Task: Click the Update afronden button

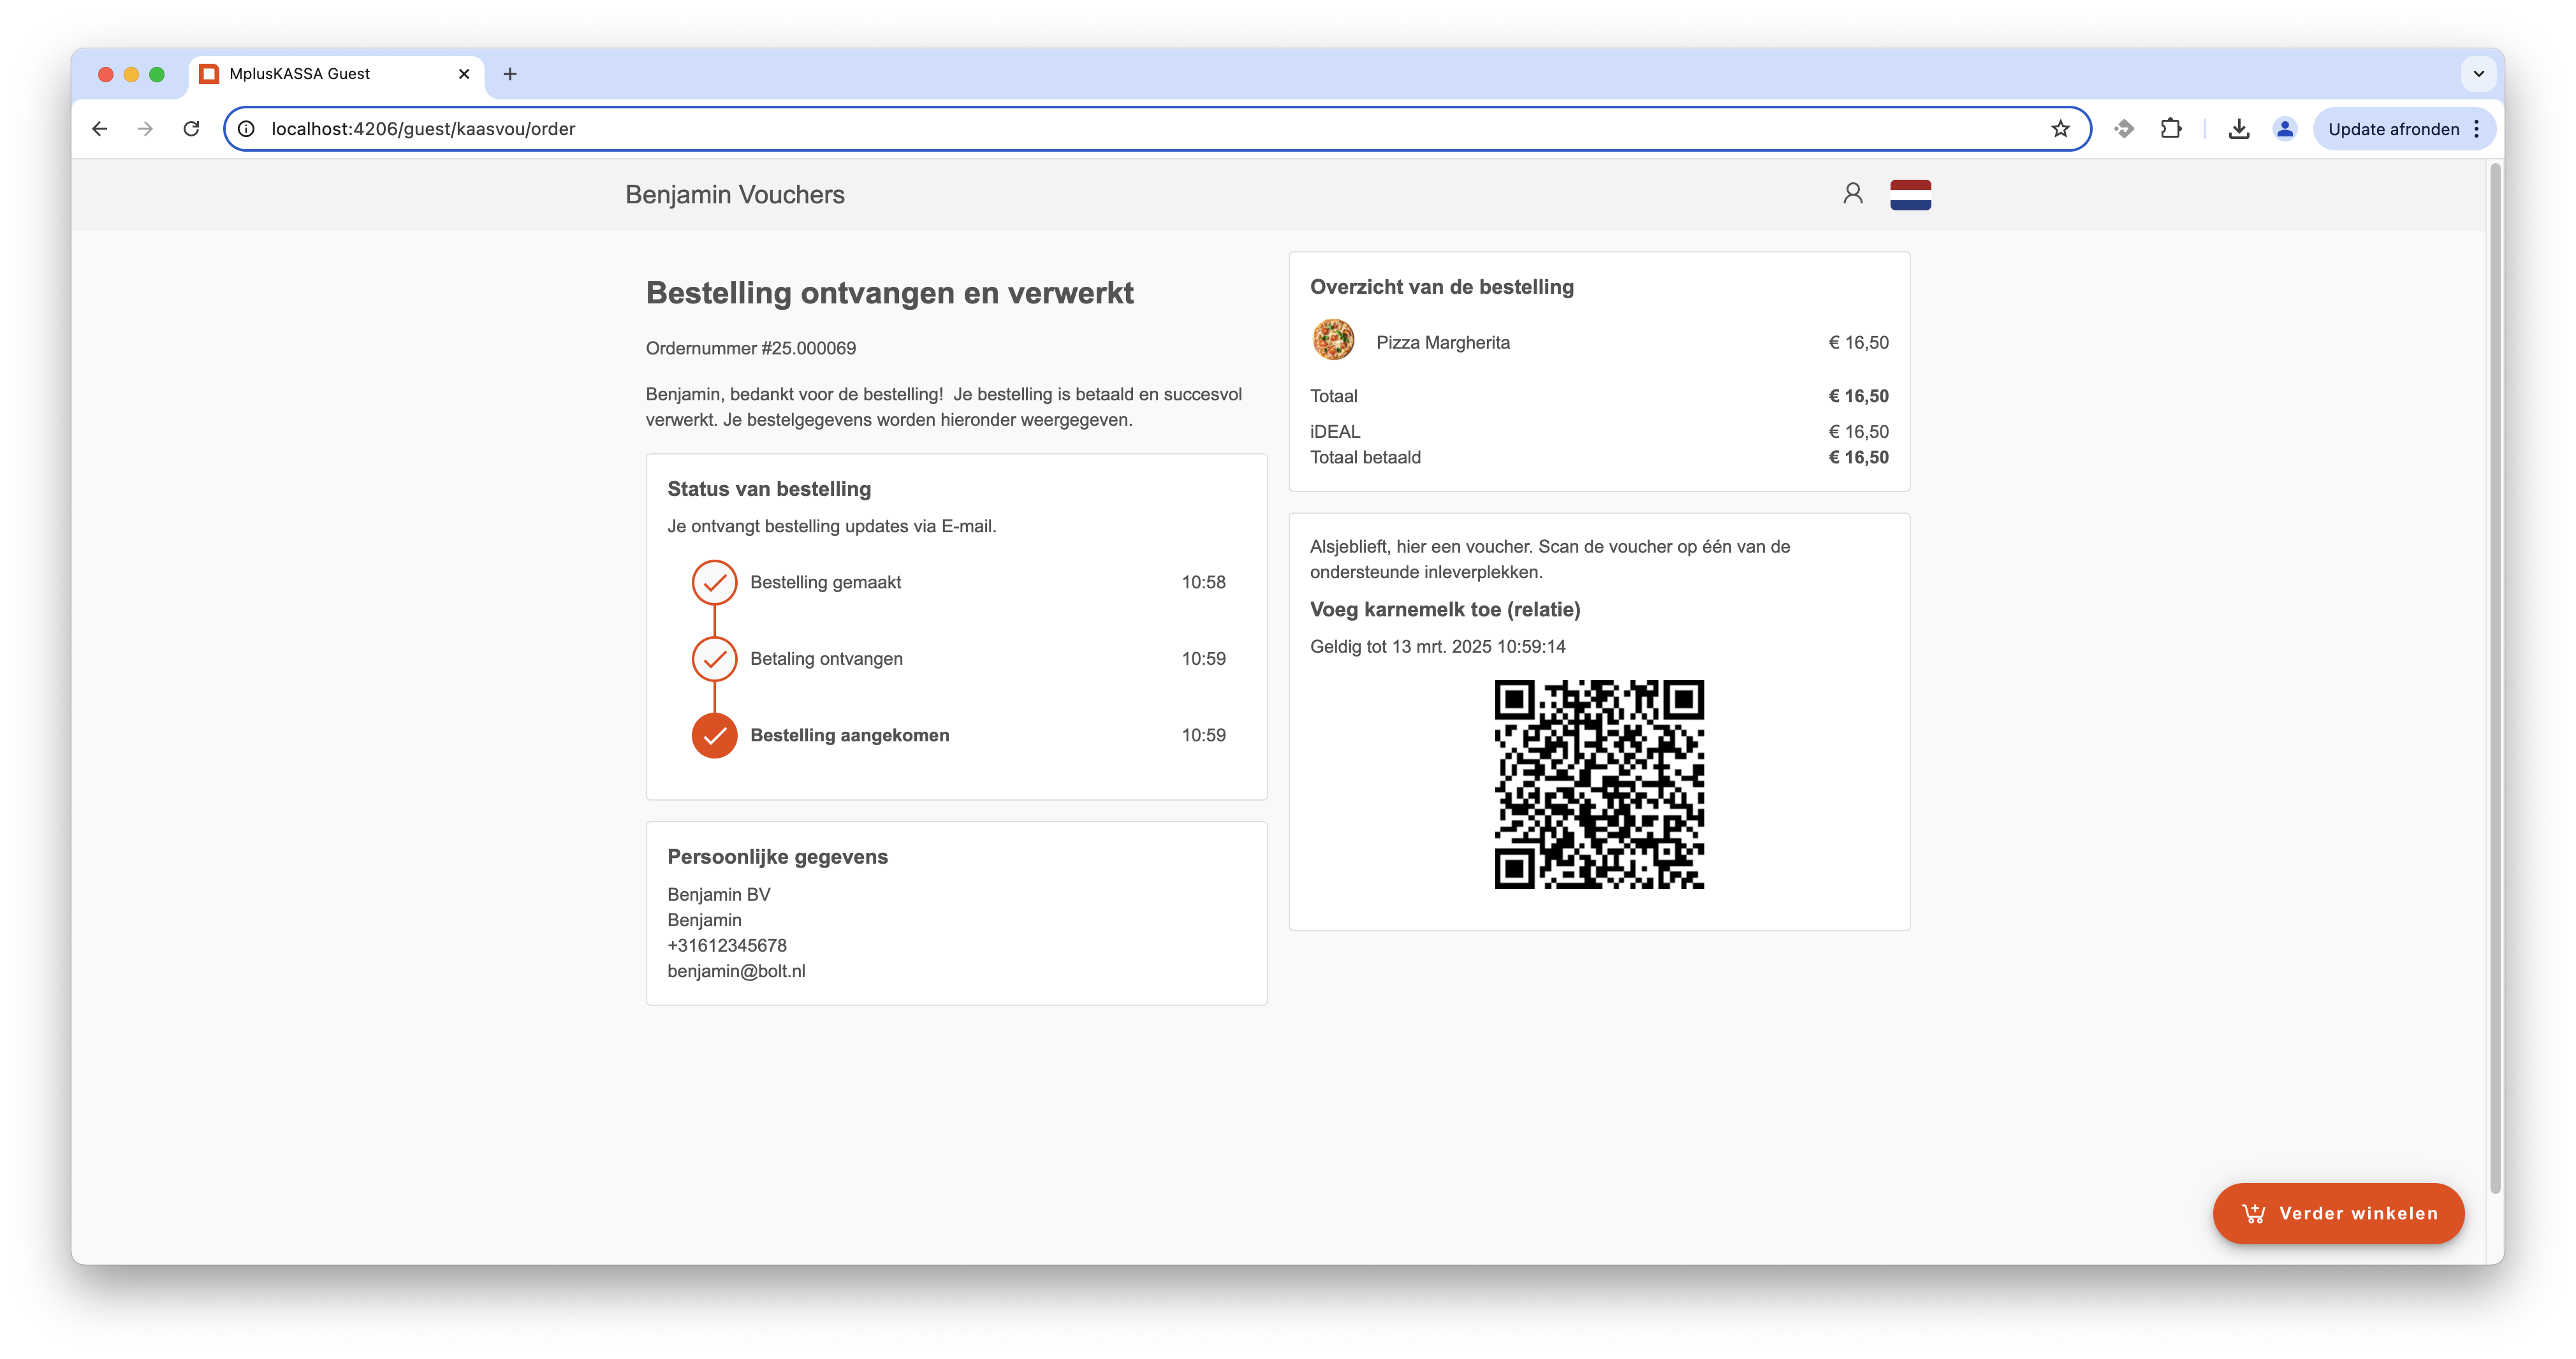Action: tap(2393, 129)
